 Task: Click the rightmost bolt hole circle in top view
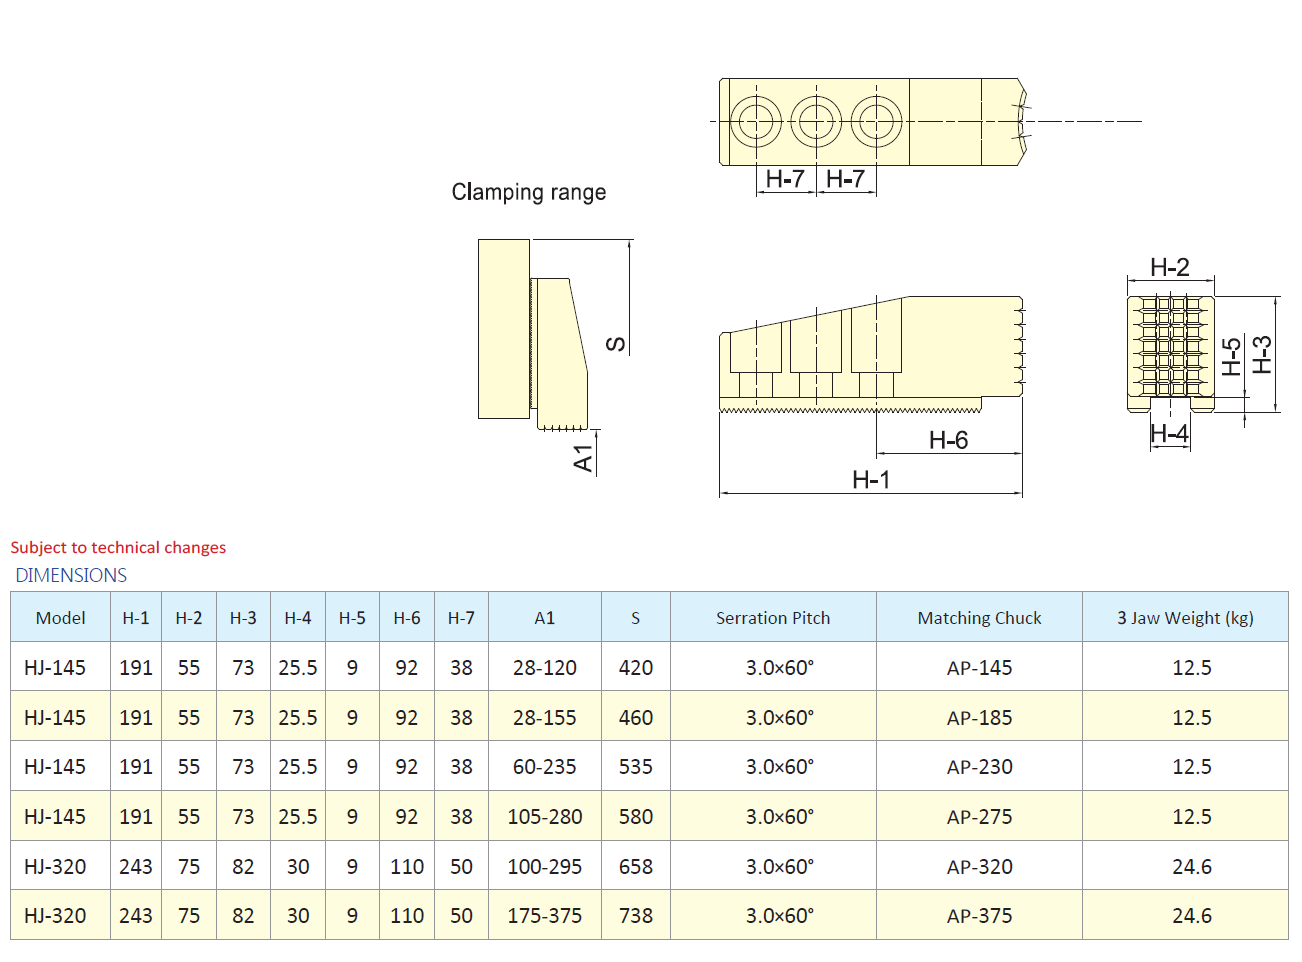[x=877, y=122]
